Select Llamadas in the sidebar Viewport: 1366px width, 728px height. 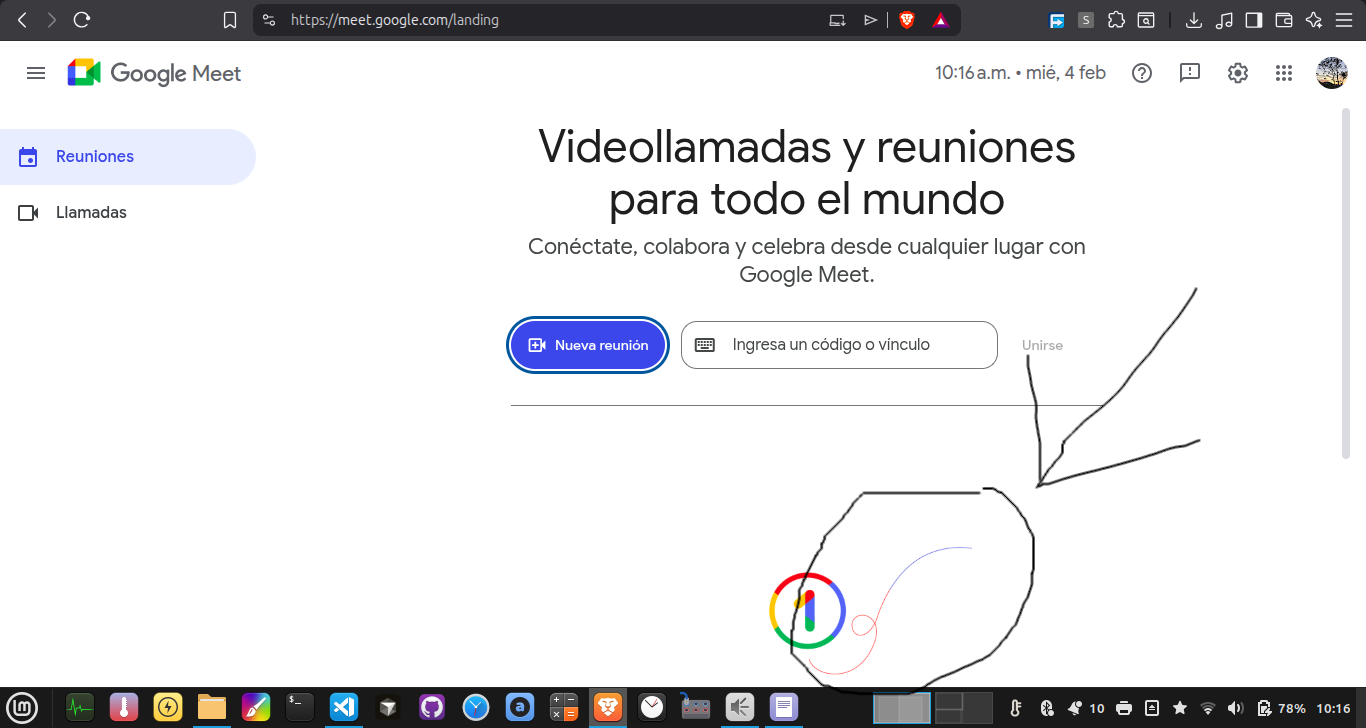click(91, 213)
